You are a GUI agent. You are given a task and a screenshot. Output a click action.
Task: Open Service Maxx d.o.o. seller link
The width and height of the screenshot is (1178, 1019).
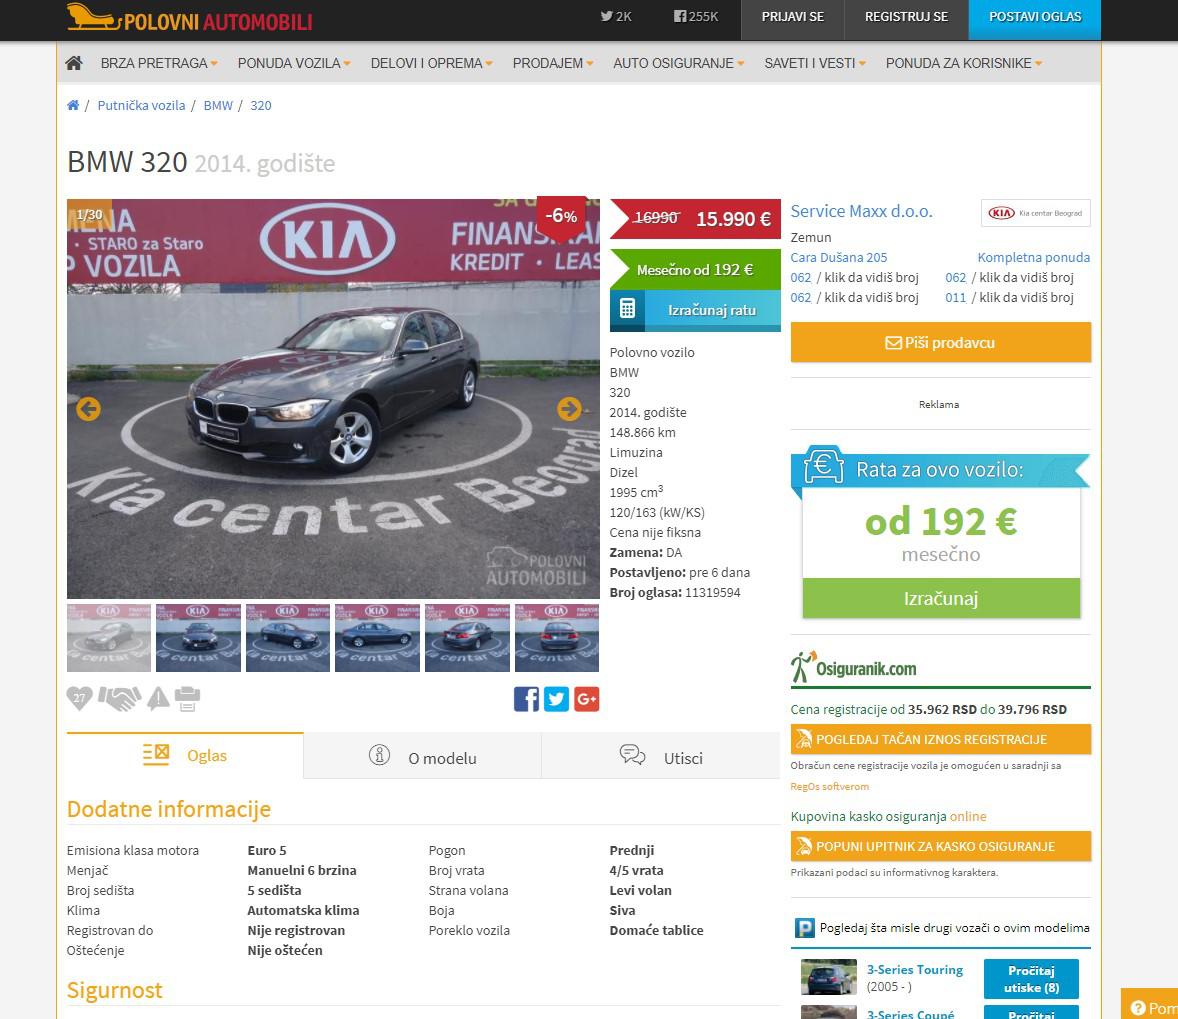tap(861, 211)
